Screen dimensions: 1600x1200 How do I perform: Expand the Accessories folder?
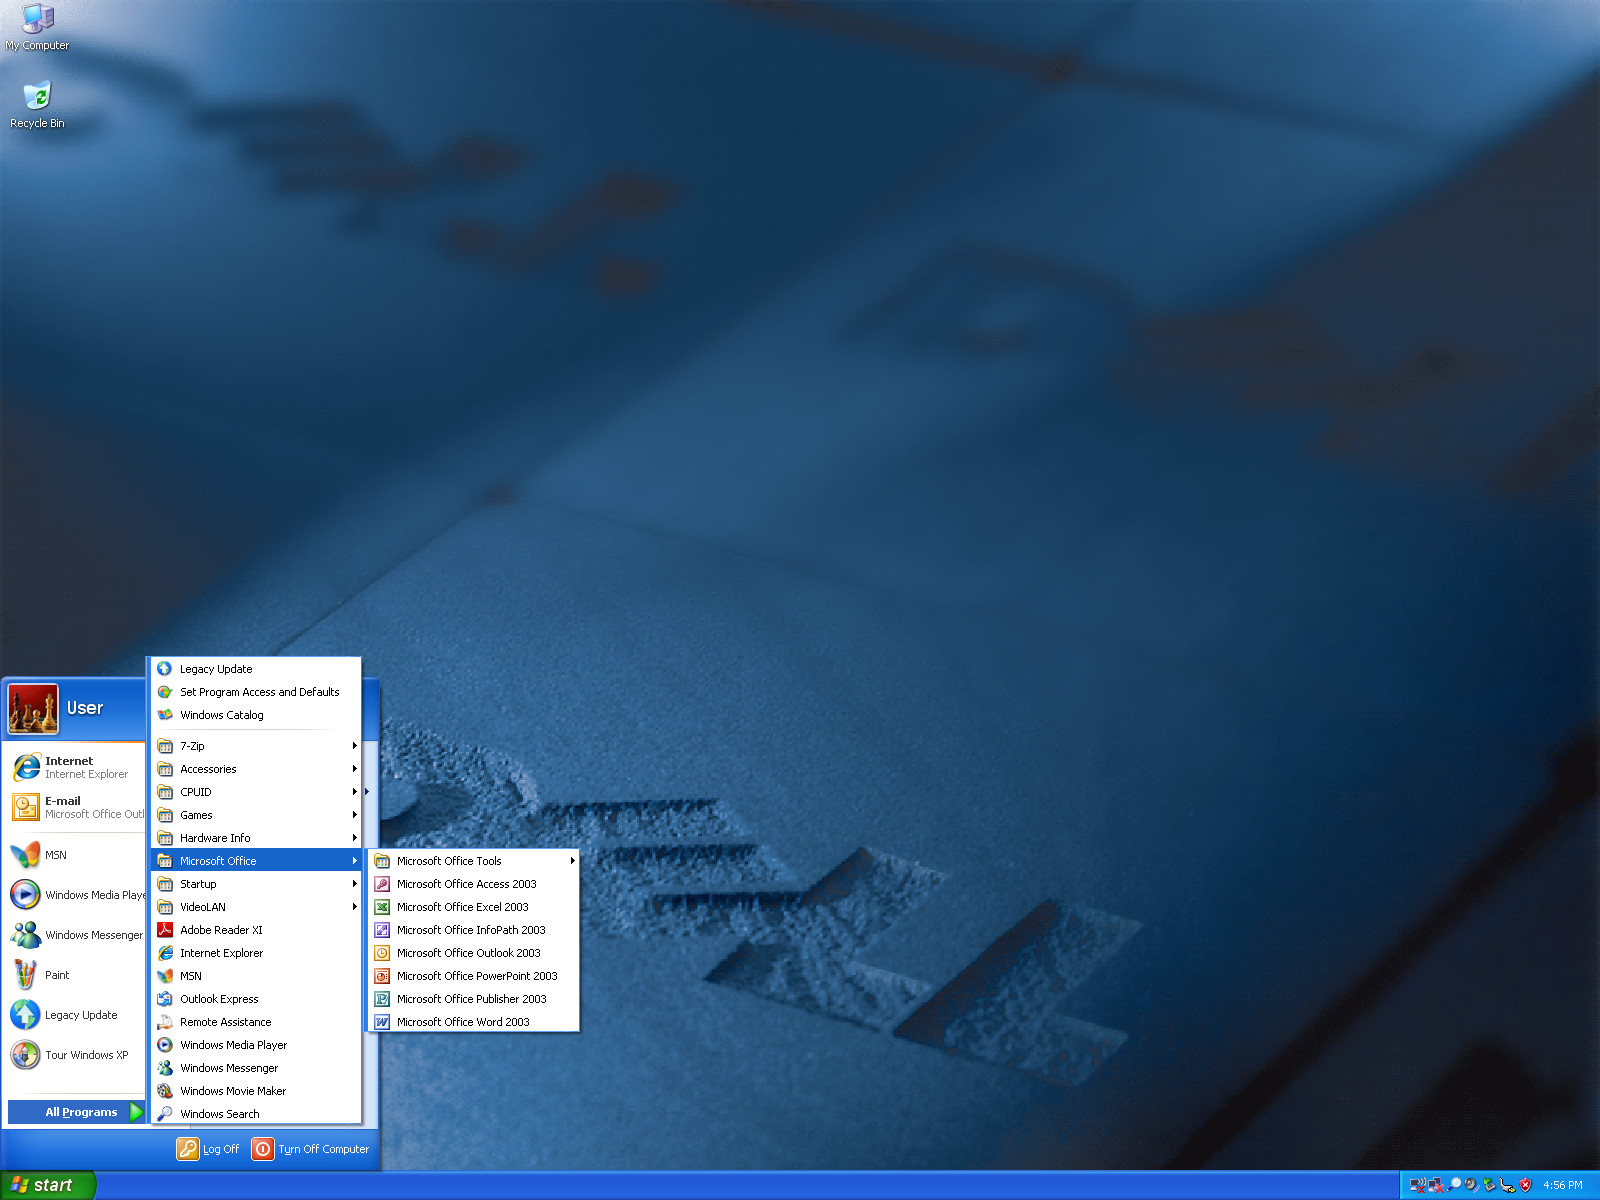pos(256,769)
